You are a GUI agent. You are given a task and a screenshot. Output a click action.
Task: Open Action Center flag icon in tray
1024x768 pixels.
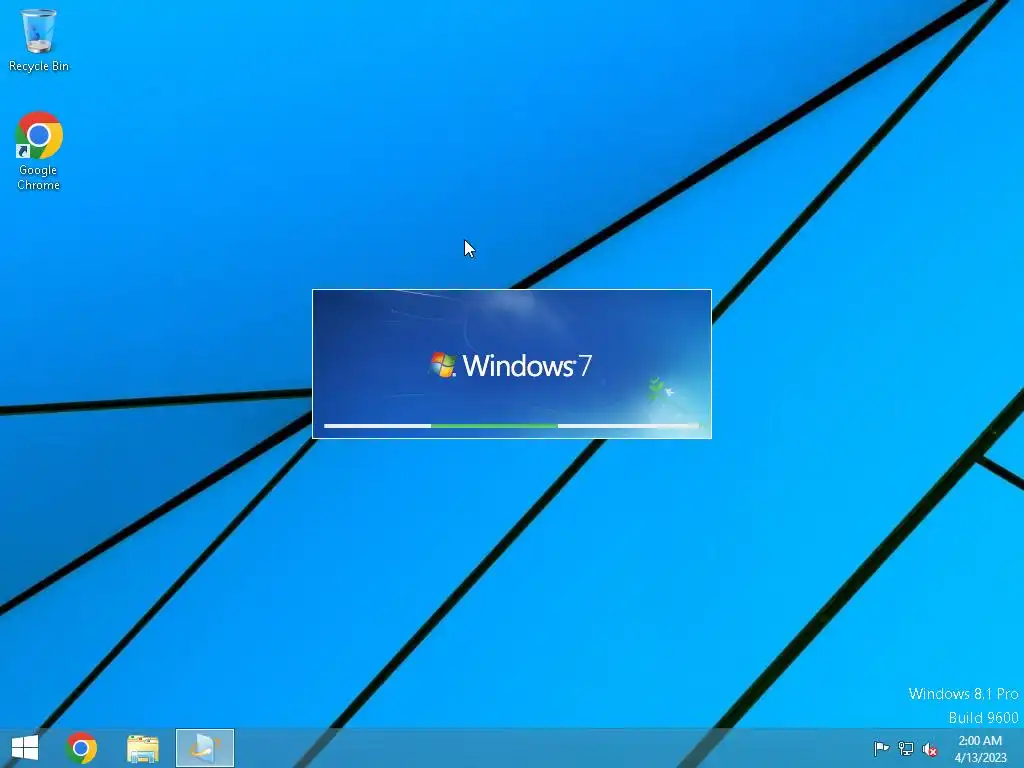[x=881, y=748]
